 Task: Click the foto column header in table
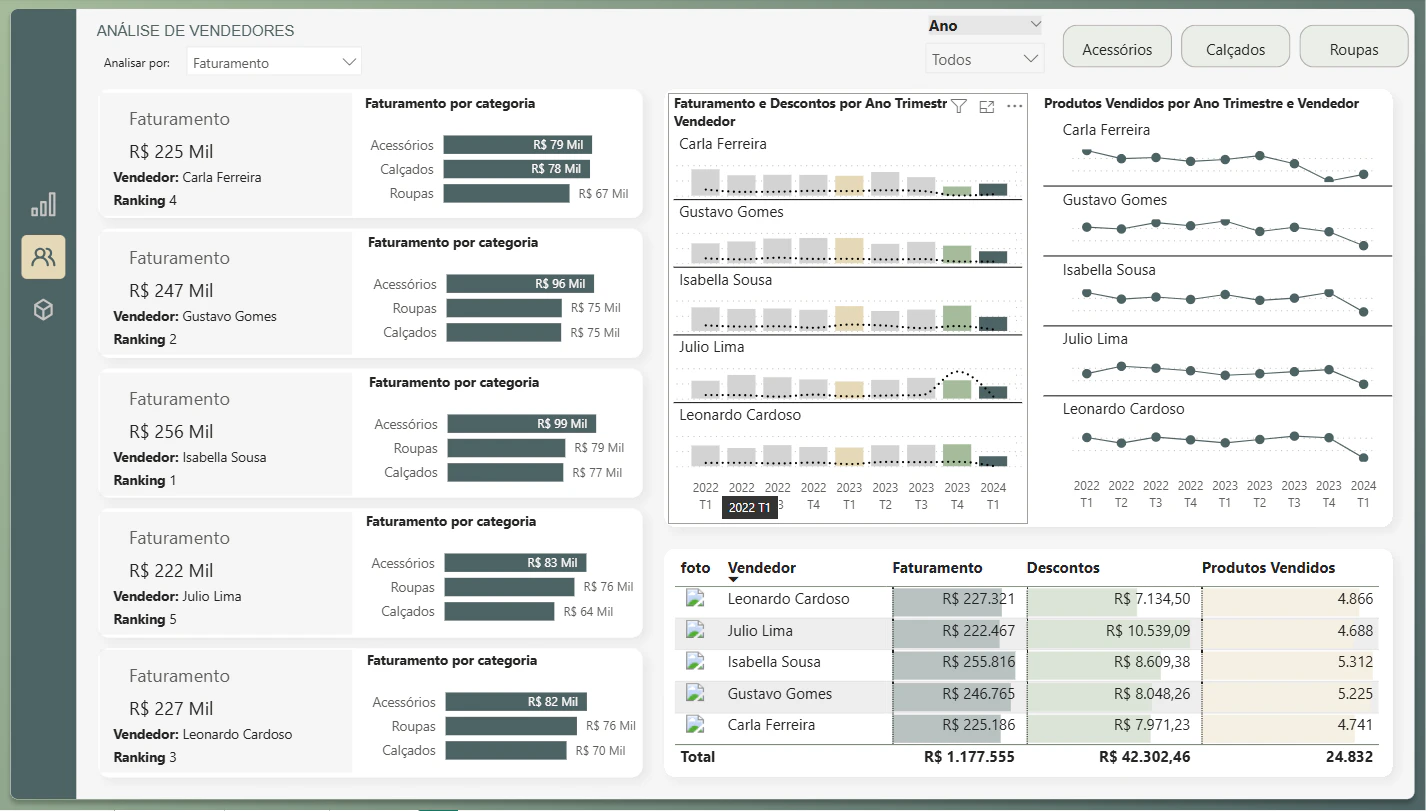click(695, 568)
